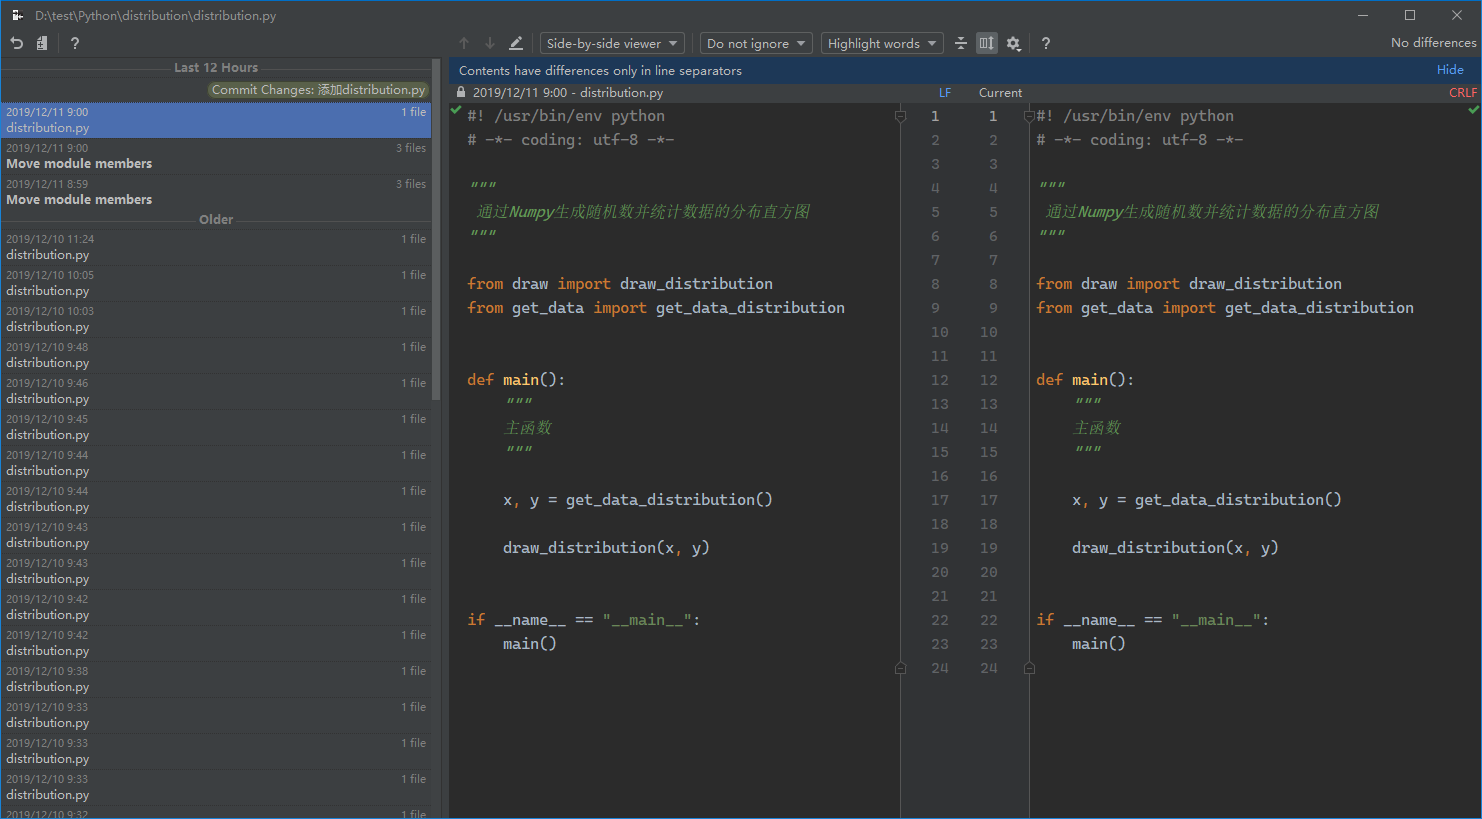Click the read-only lock icon beside file name

click(x=461, y=92)
